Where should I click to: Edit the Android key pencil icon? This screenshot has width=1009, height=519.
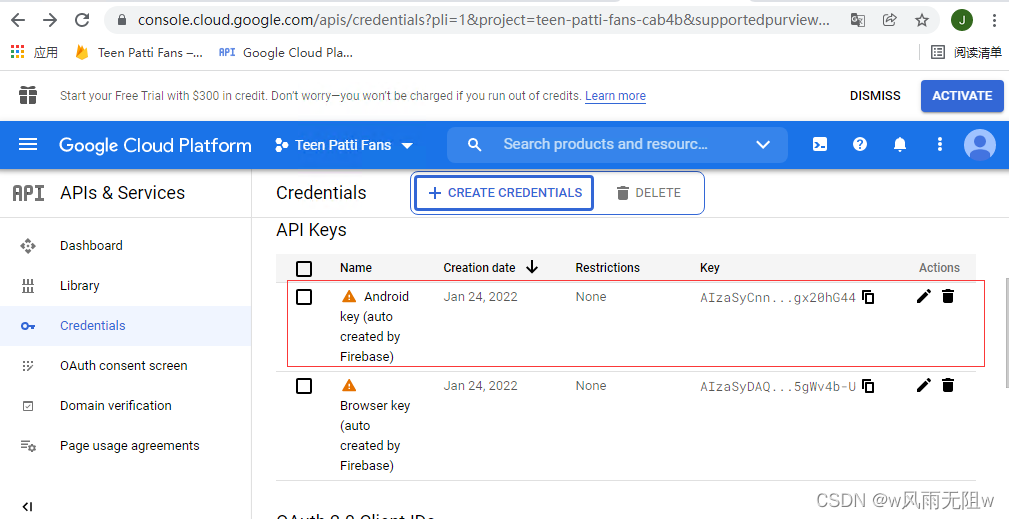point(923,296)
